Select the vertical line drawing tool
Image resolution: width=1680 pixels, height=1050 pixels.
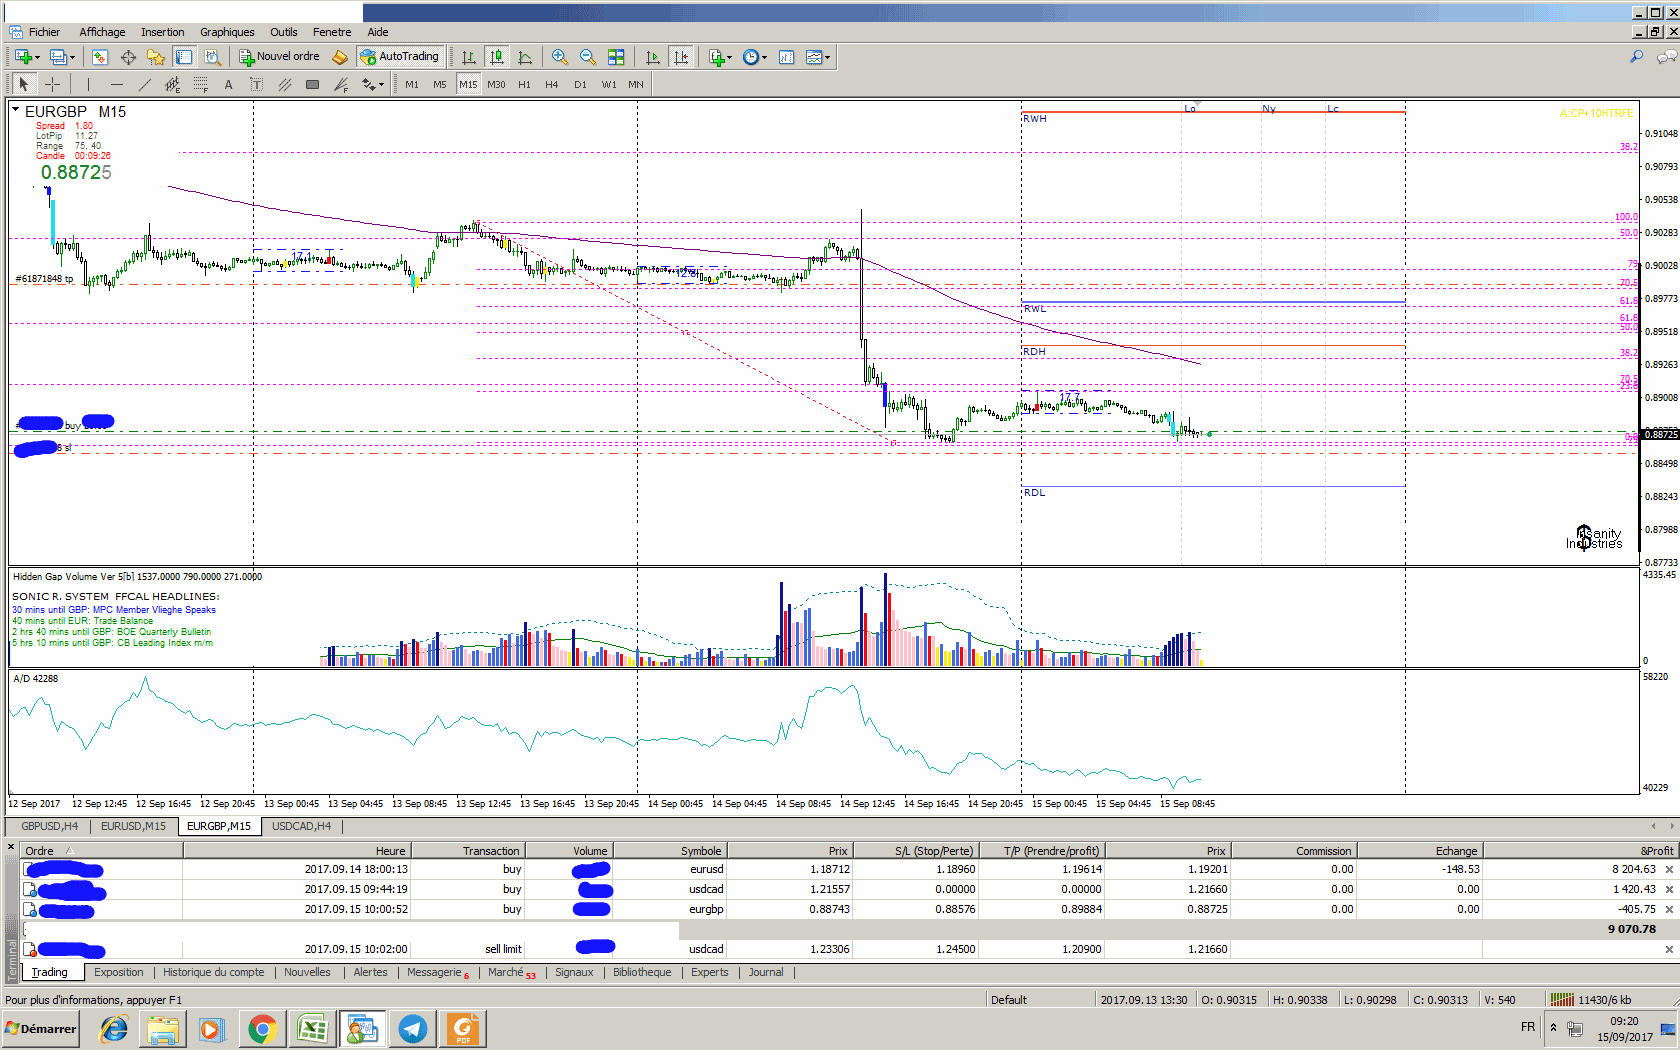tap(88, 85)
